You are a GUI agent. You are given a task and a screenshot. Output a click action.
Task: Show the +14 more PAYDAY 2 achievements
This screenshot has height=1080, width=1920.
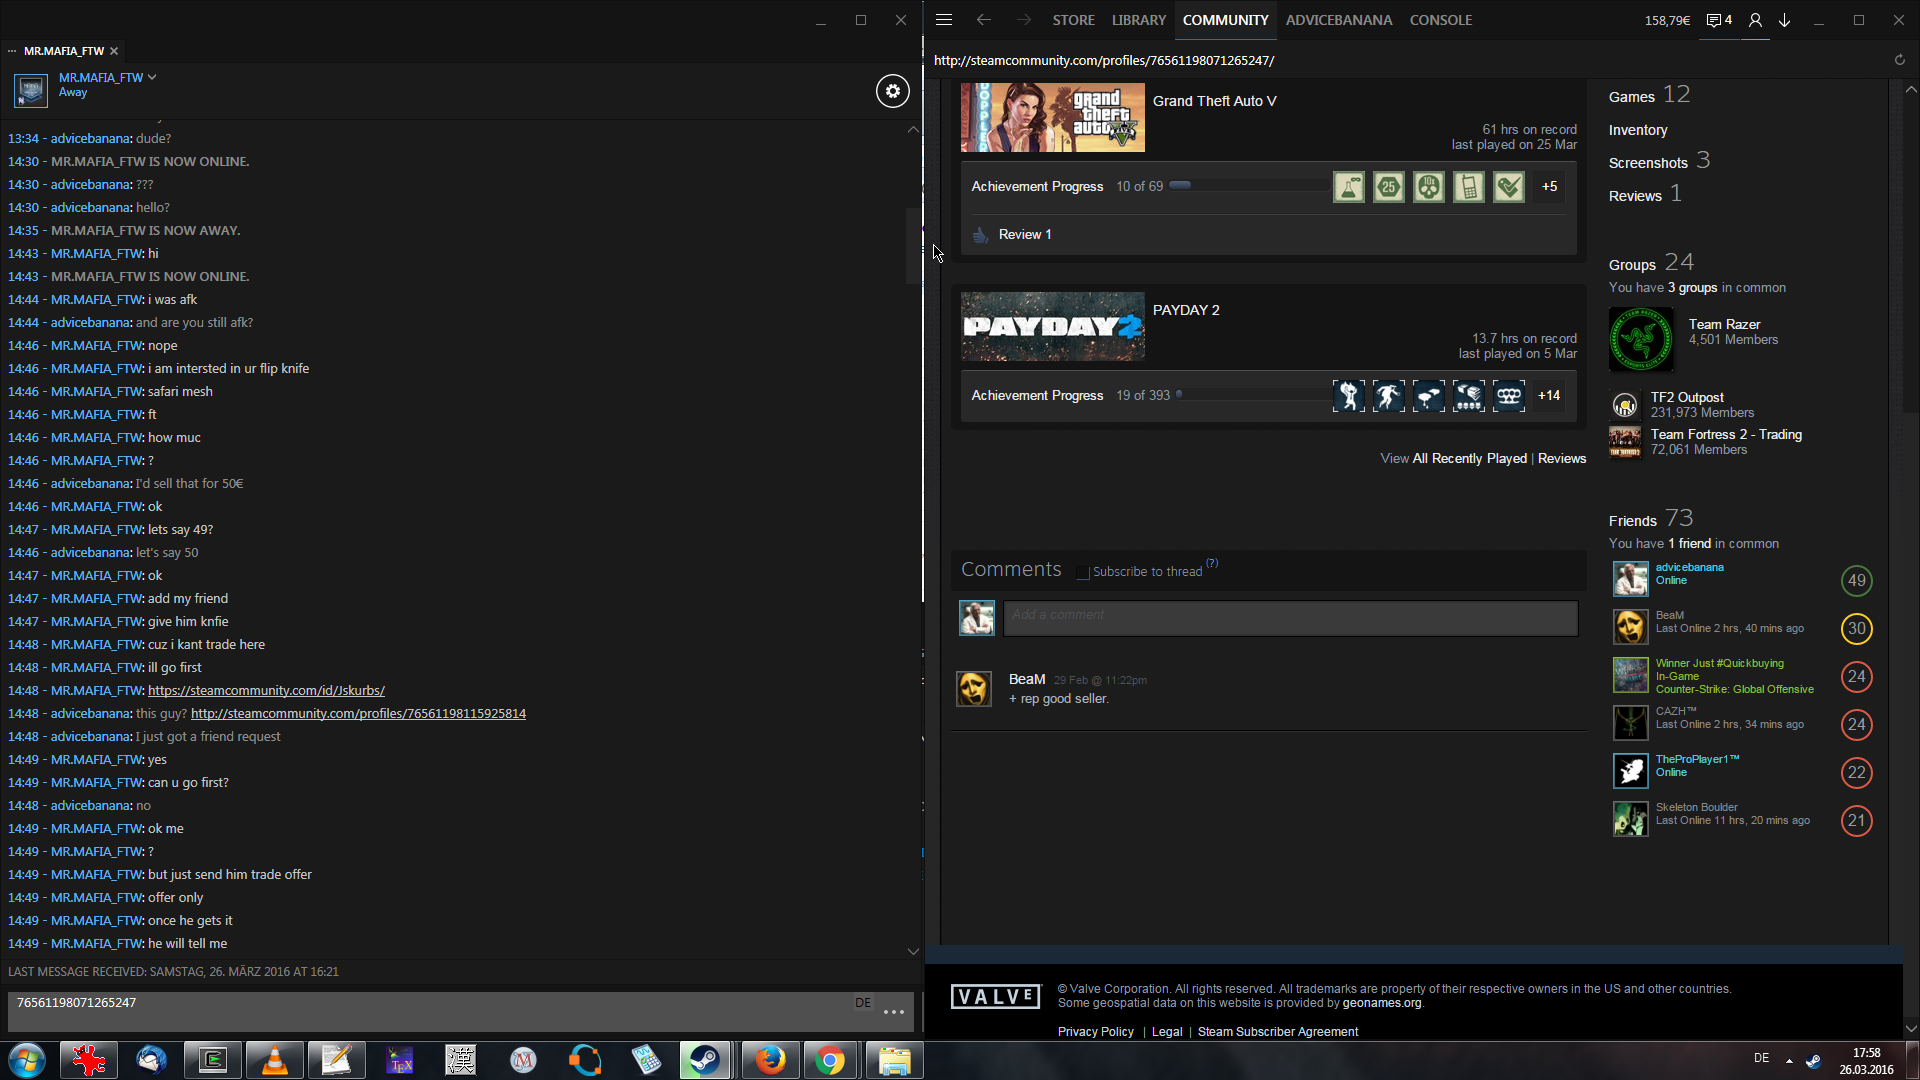click(x=1549, y=396)
